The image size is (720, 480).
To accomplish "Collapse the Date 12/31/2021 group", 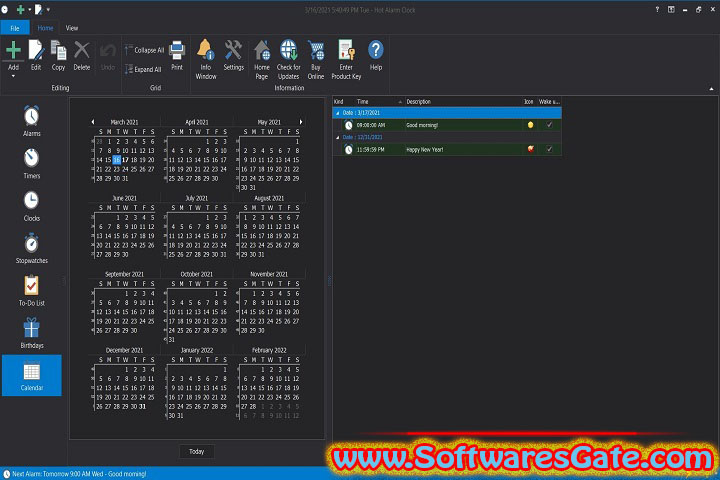I will coord(338,137).
